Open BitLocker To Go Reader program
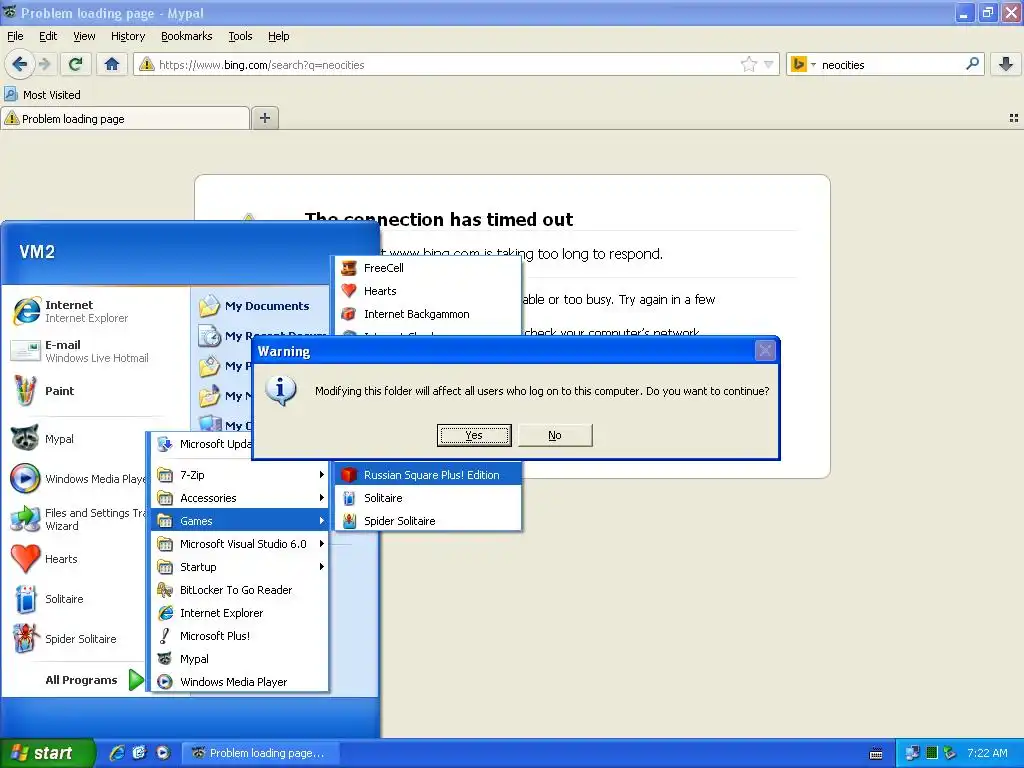 click(x=240, y=590)
